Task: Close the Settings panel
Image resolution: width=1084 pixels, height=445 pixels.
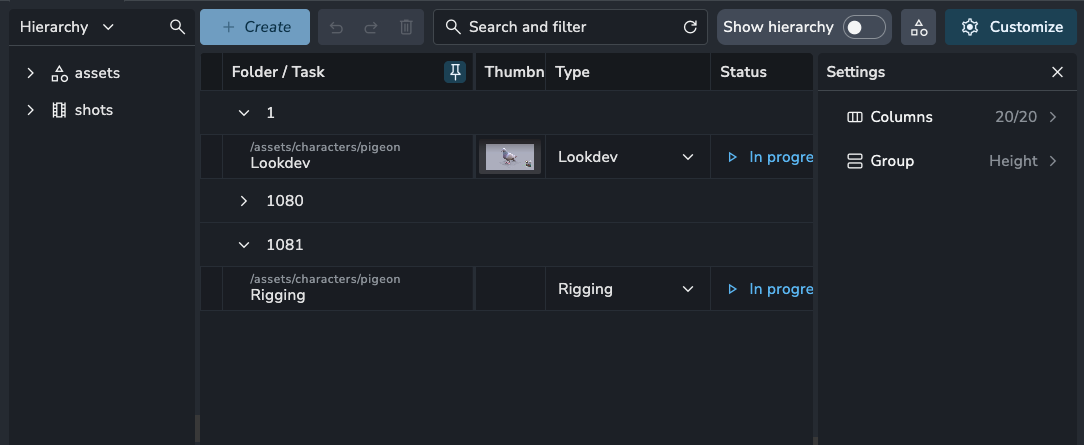Action: point(1057,72)
